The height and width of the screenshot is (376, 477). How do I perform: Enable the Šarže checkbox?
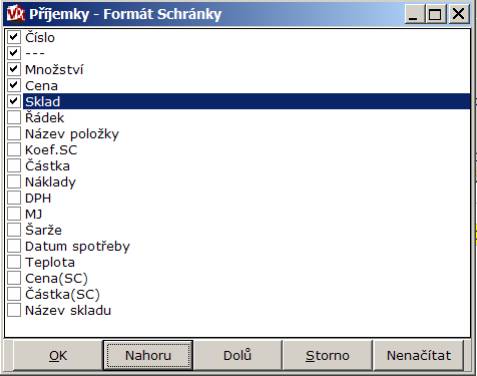[x=14, y=230]
